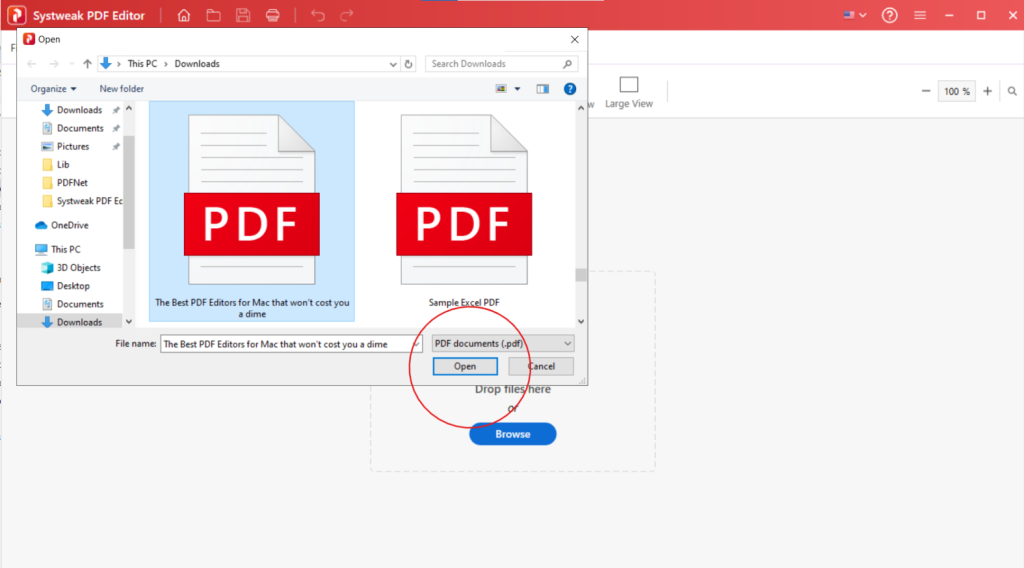Open folder icon in Systweak title bar
Image resolution: width=1024 pixels, height=568 pixels.
coord(214,15)
